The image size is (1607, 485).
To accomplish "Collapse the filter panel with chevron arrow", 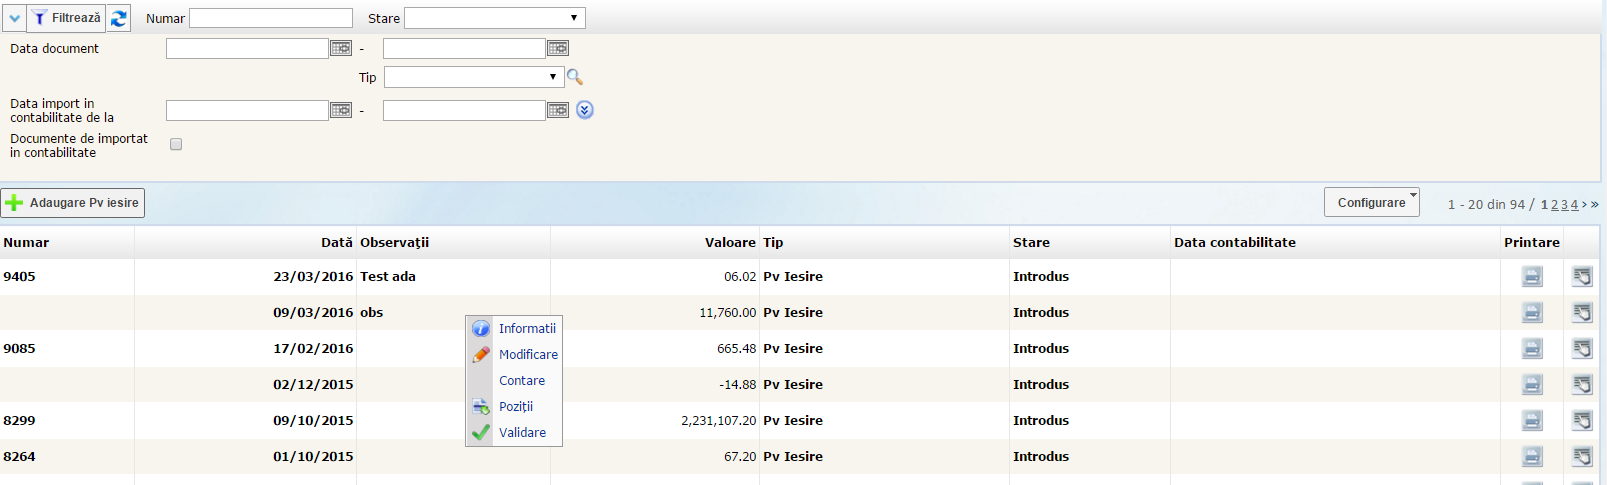I will coord(14,18).
